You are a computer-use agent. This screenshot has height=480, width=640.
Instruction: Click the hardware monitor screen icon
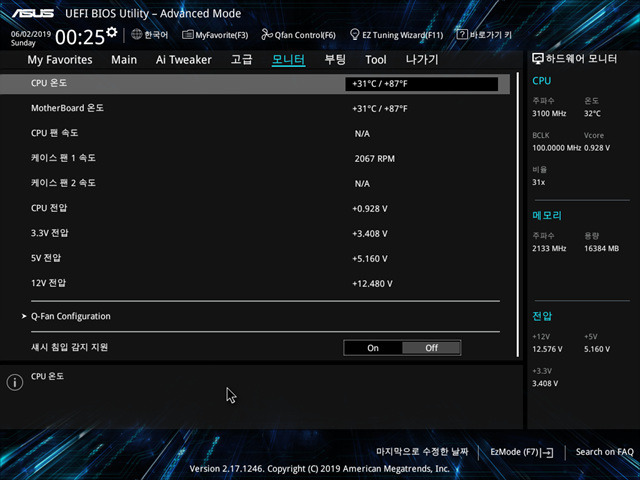pos(538,59)
